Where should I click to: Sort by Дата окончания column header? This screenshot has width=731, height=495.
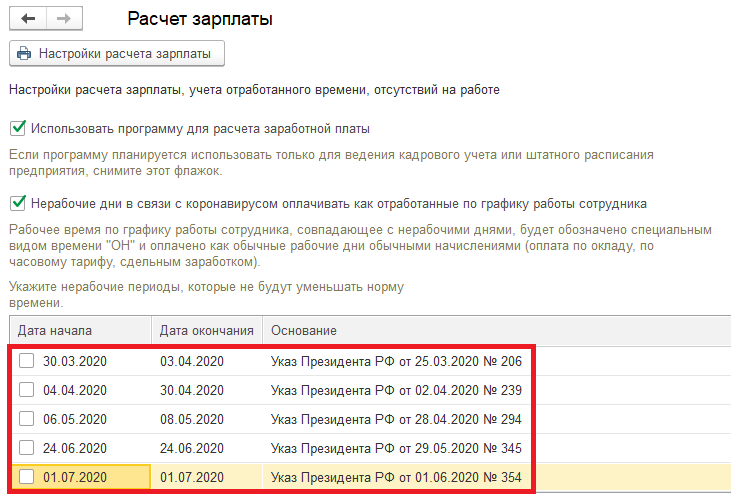click(207, 330)
